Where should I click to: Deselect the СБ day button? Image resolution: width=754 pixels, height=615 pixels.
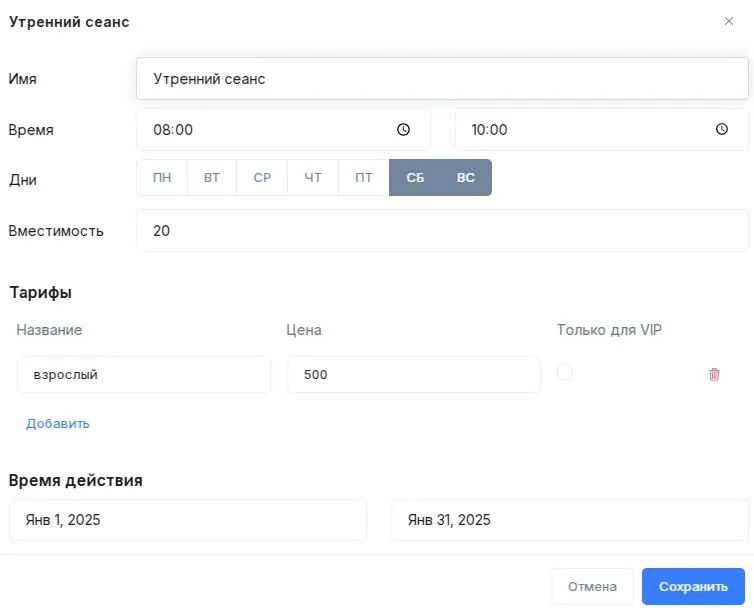(x=415, y=178)
